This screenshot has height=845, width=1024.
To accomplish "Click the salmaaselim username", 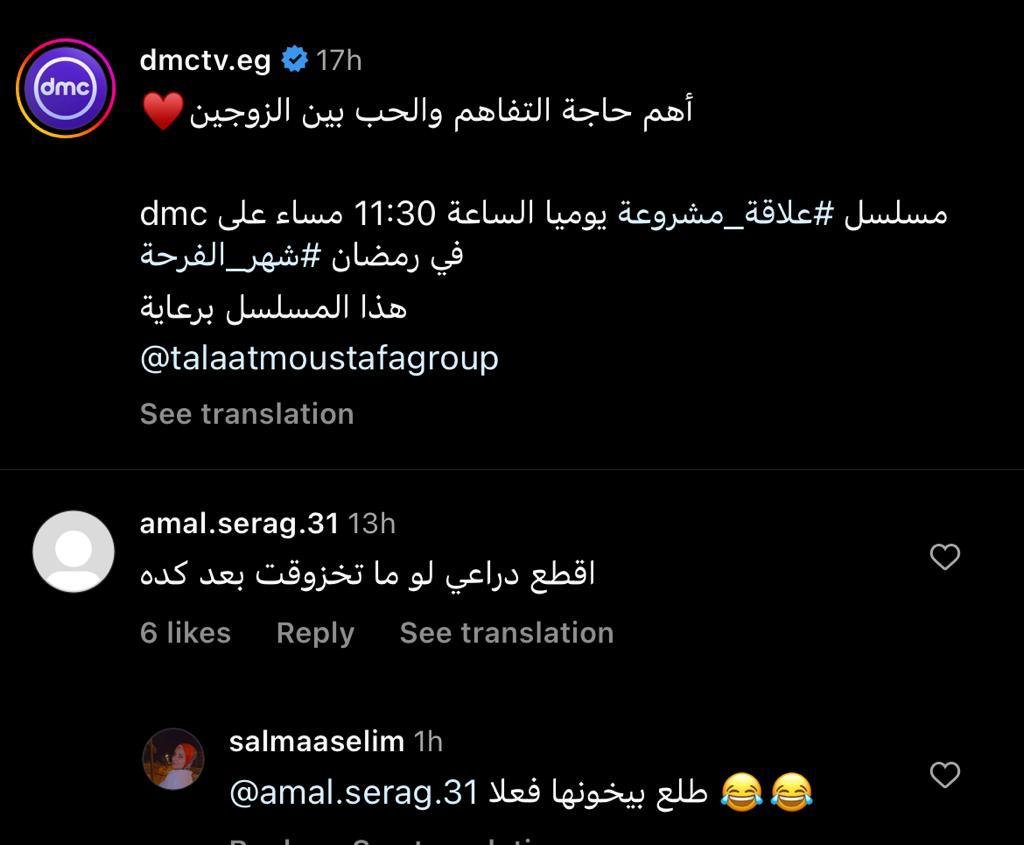I will point(316,741).
